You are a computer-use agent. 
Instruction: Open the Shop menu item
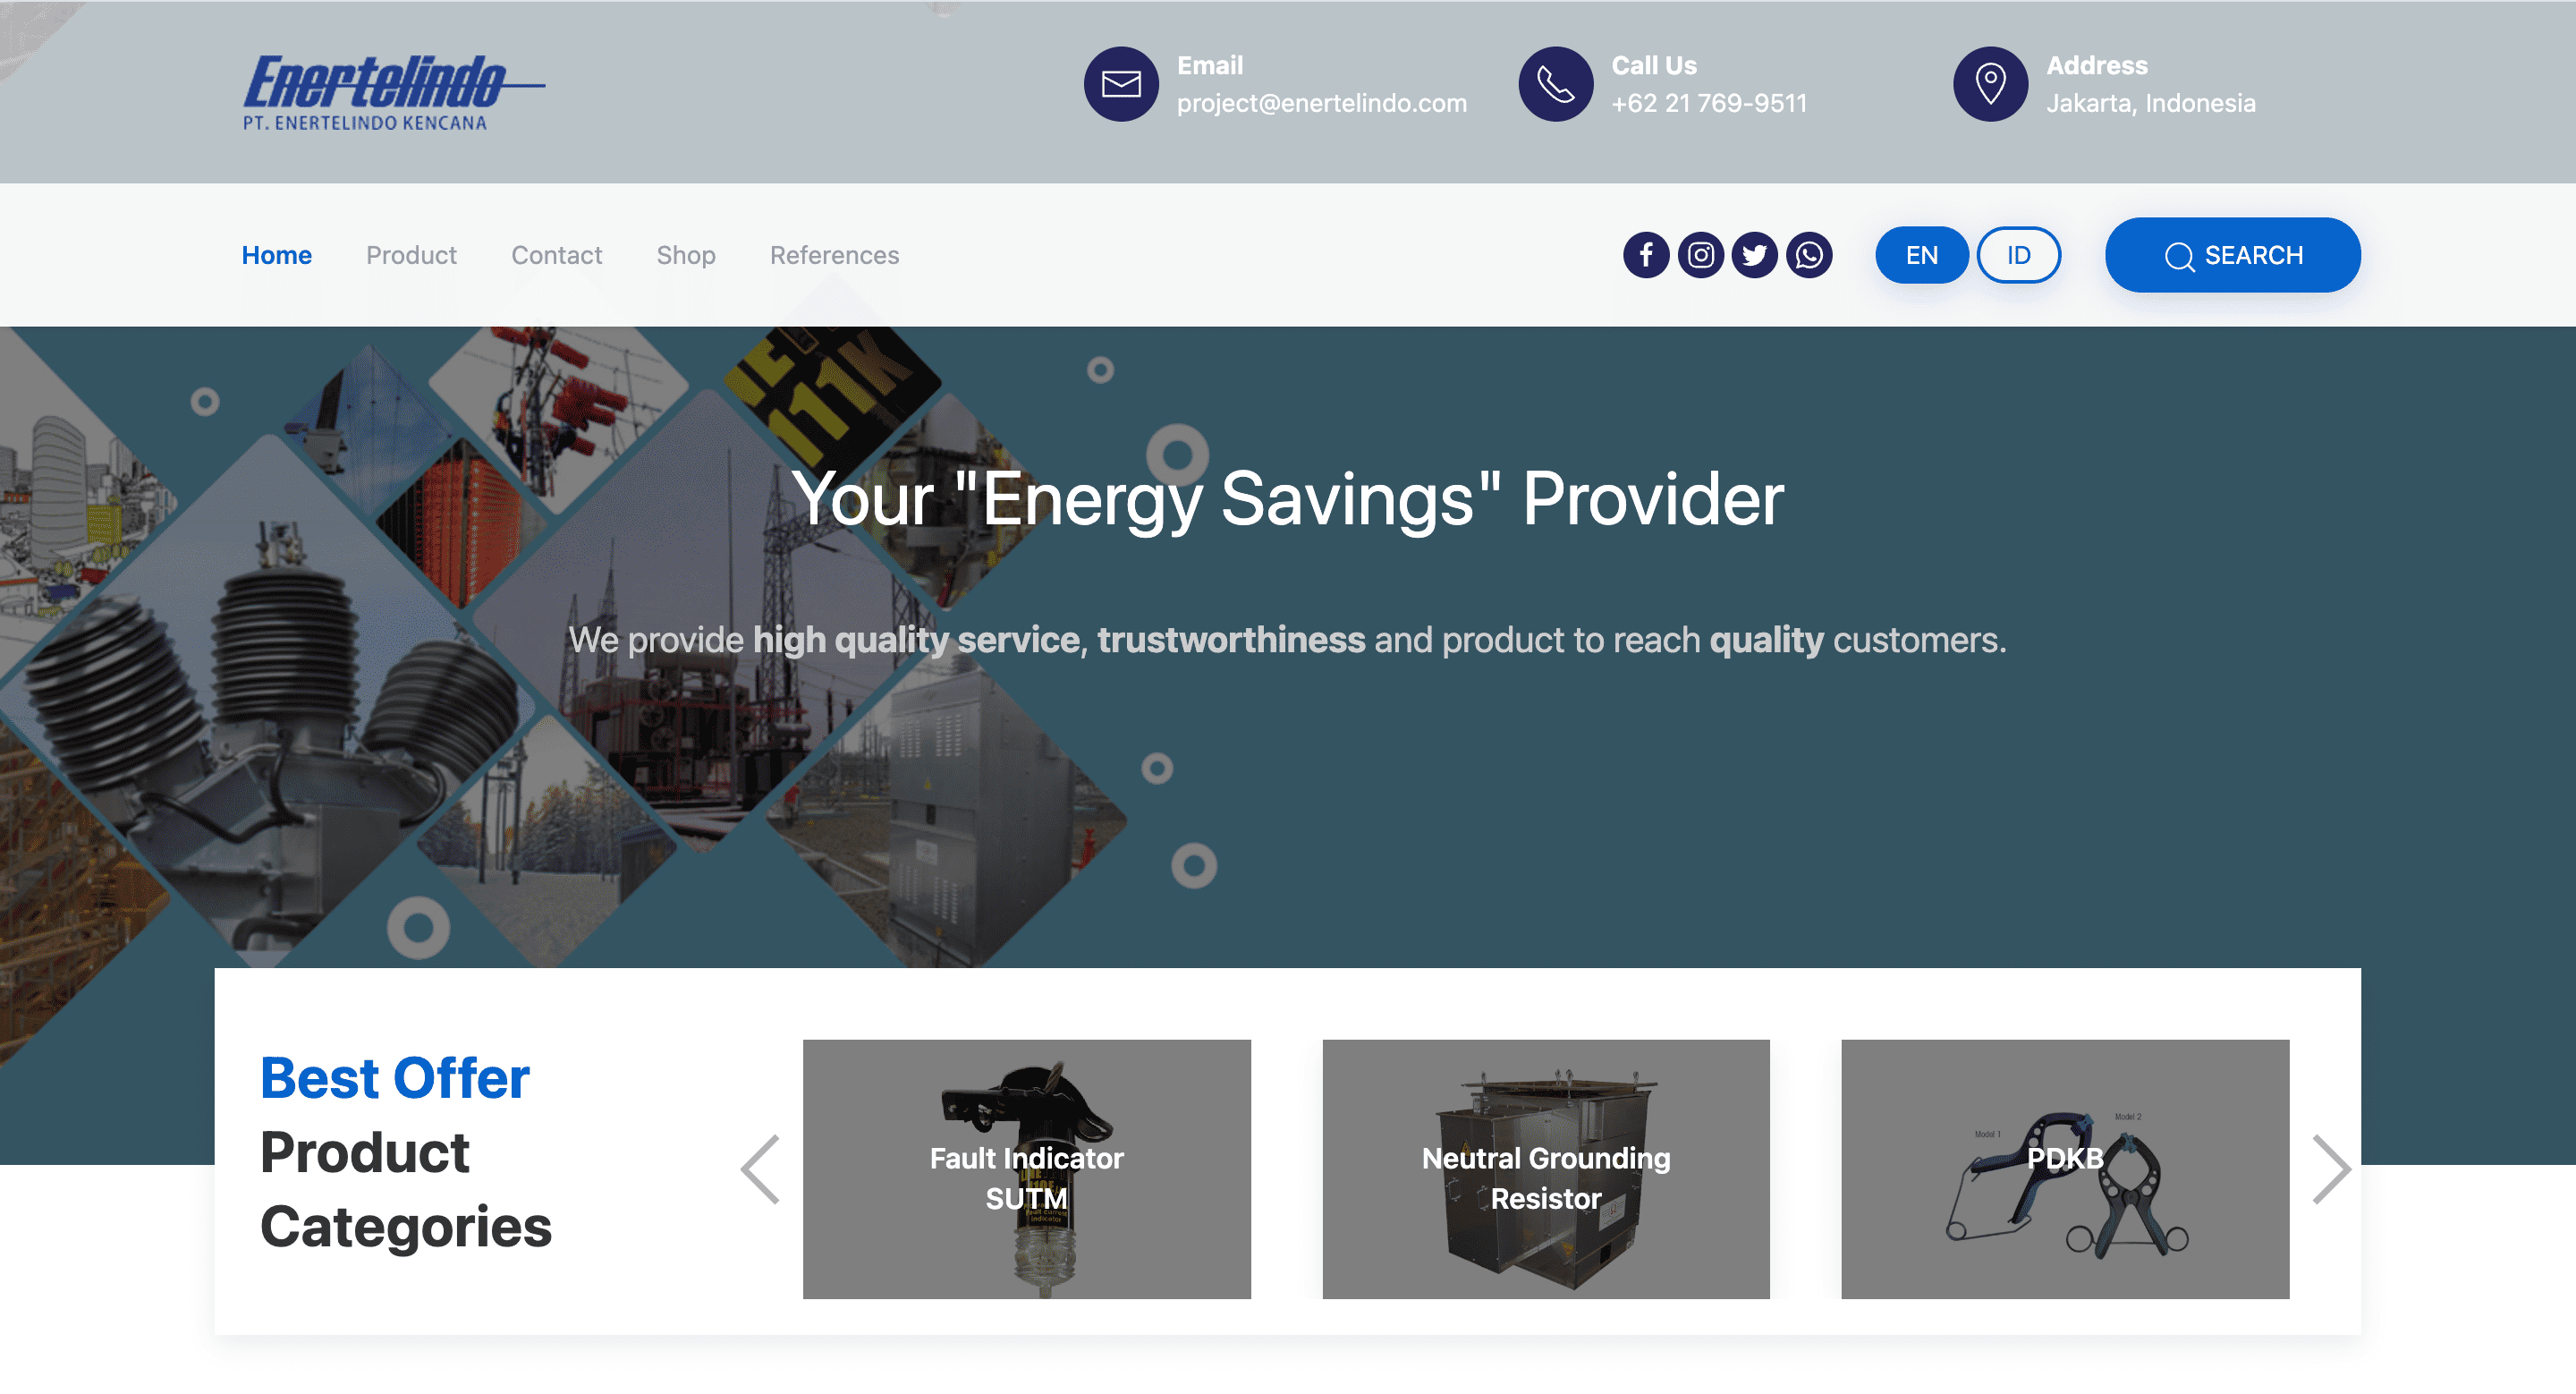click(686, 255)
